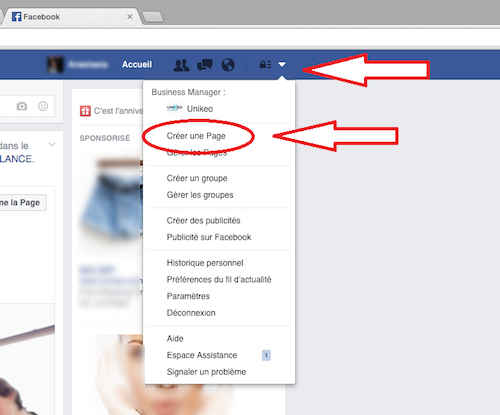The height and width of the screenshot is (415, 500).
Task: Open the messages icon in navbar
Action: (205, 65)
